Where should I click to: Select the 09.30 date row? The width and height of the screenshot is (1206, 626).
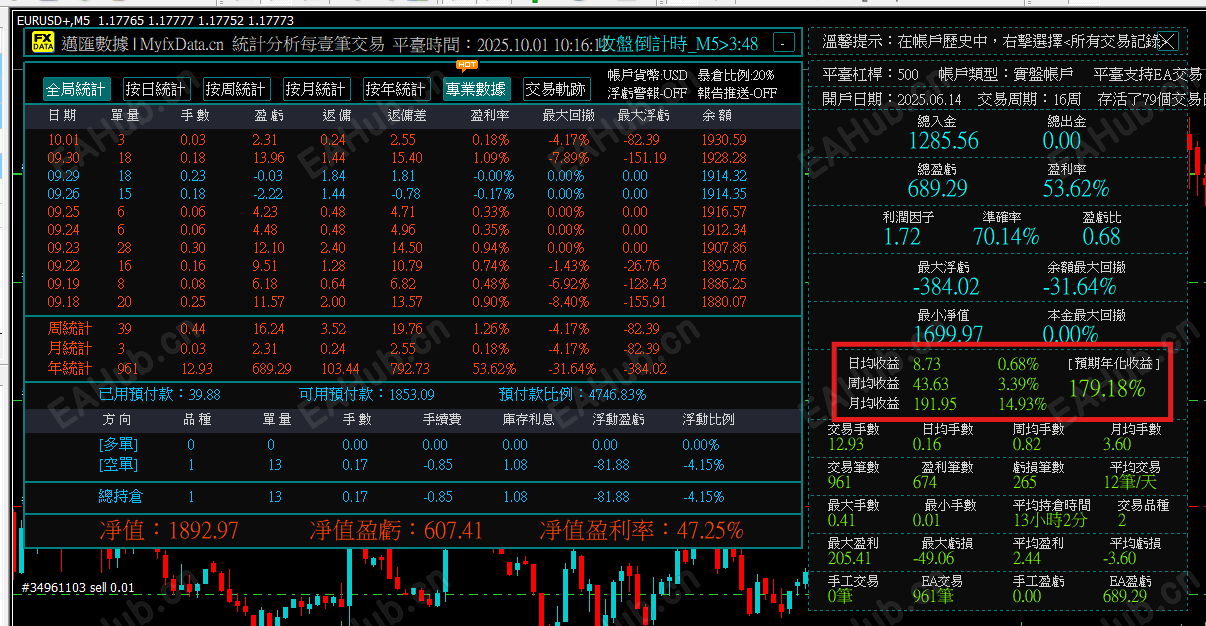click(x=412, y=158)
